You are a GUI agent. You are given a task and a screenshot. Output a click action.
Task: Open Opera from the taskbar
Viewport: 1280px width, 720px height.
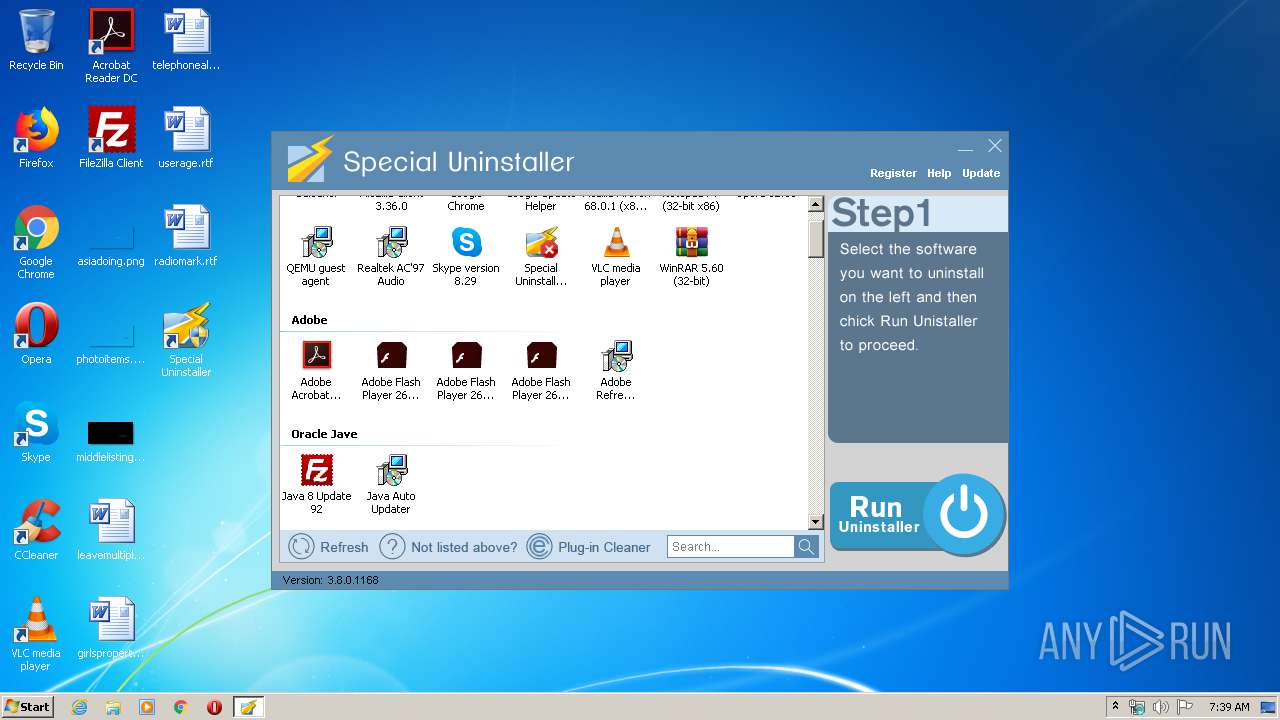pyautogui.click(x=214, y=707)
